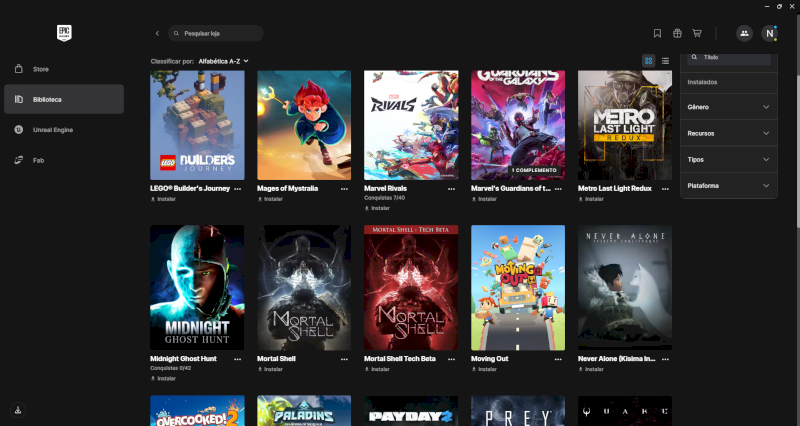The height and width of the screenshot is (426, 800).
Task: Open options menu for Mortal Shell Tech Beta
Action: 452,359
